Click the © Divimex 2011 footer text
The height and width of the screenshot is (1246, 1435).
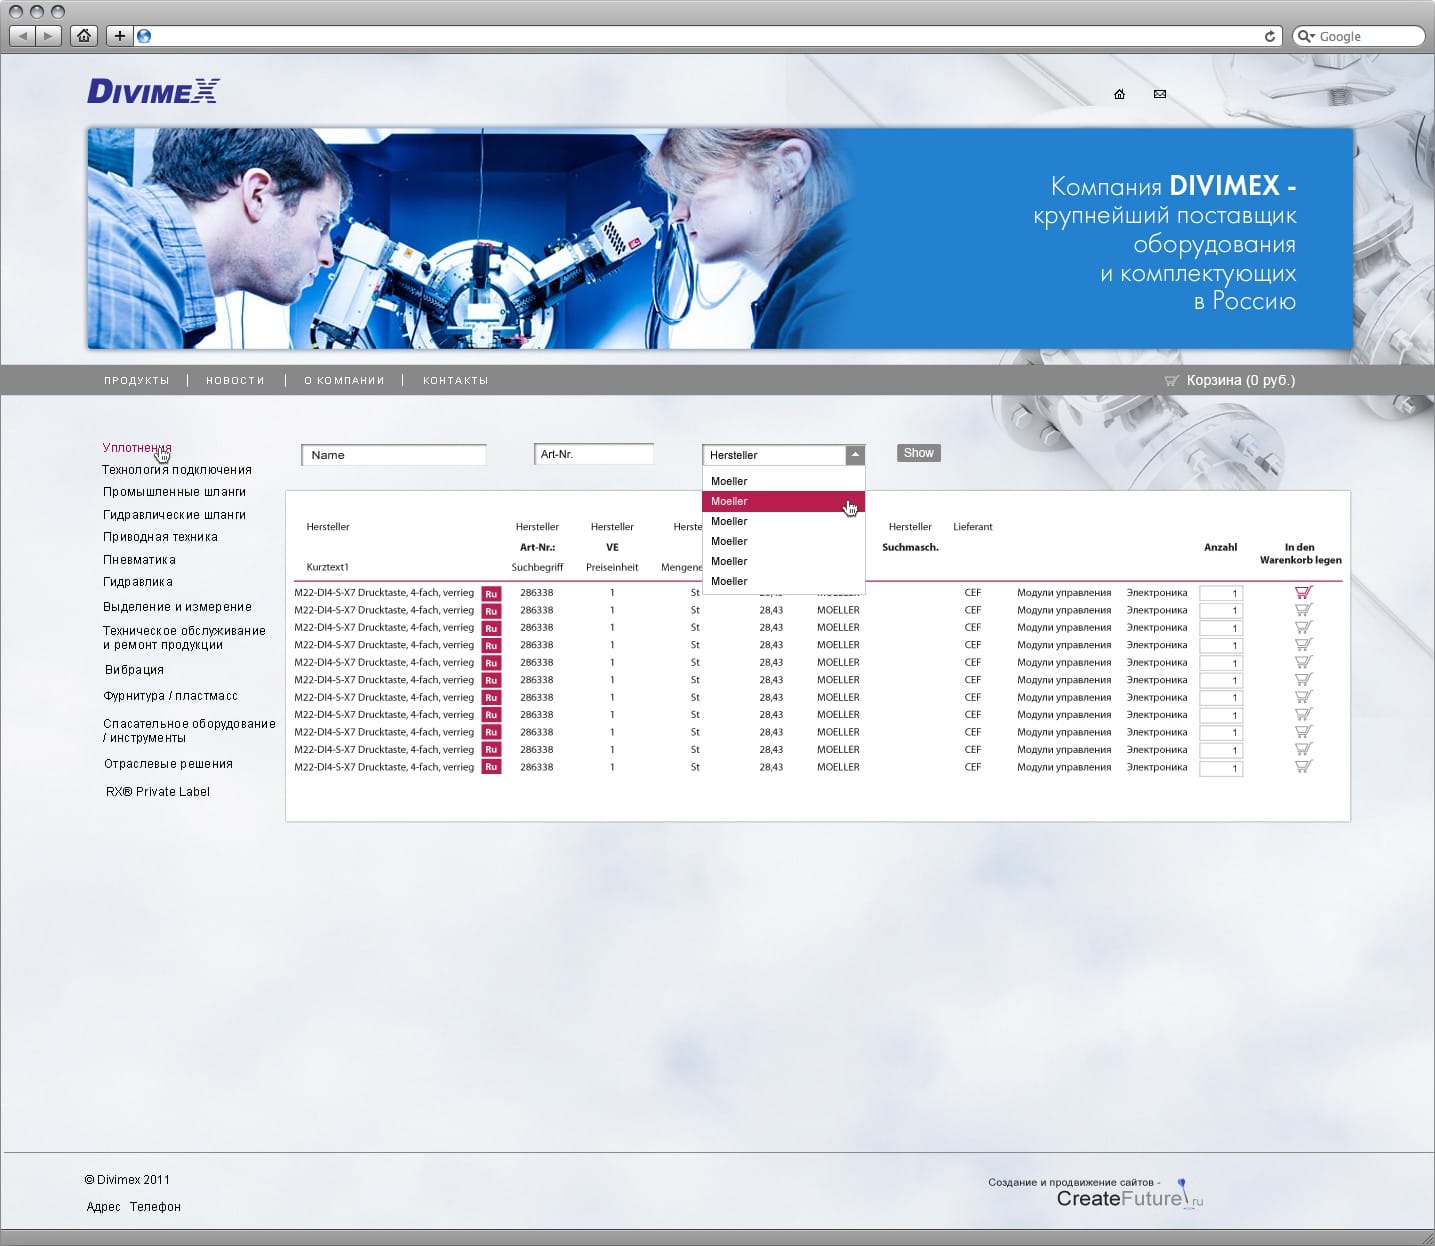click(x=127, y=1180)
